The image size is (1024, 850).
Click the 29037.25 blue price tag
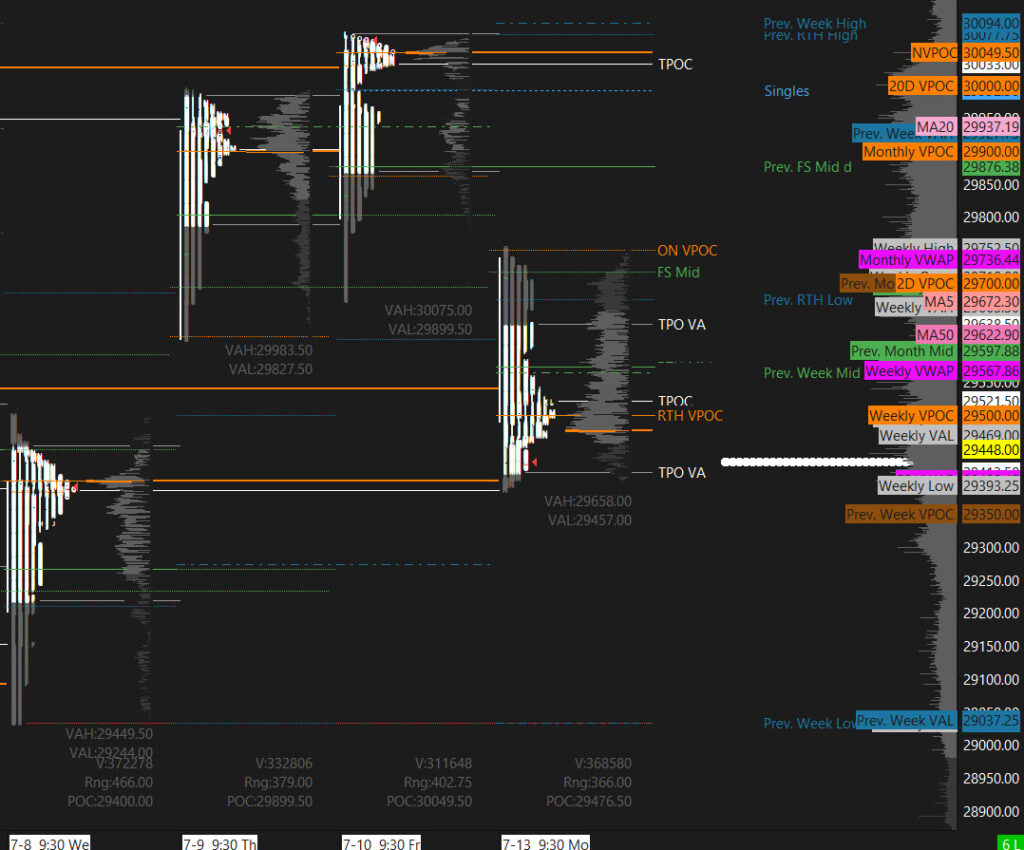click(991, 721)
